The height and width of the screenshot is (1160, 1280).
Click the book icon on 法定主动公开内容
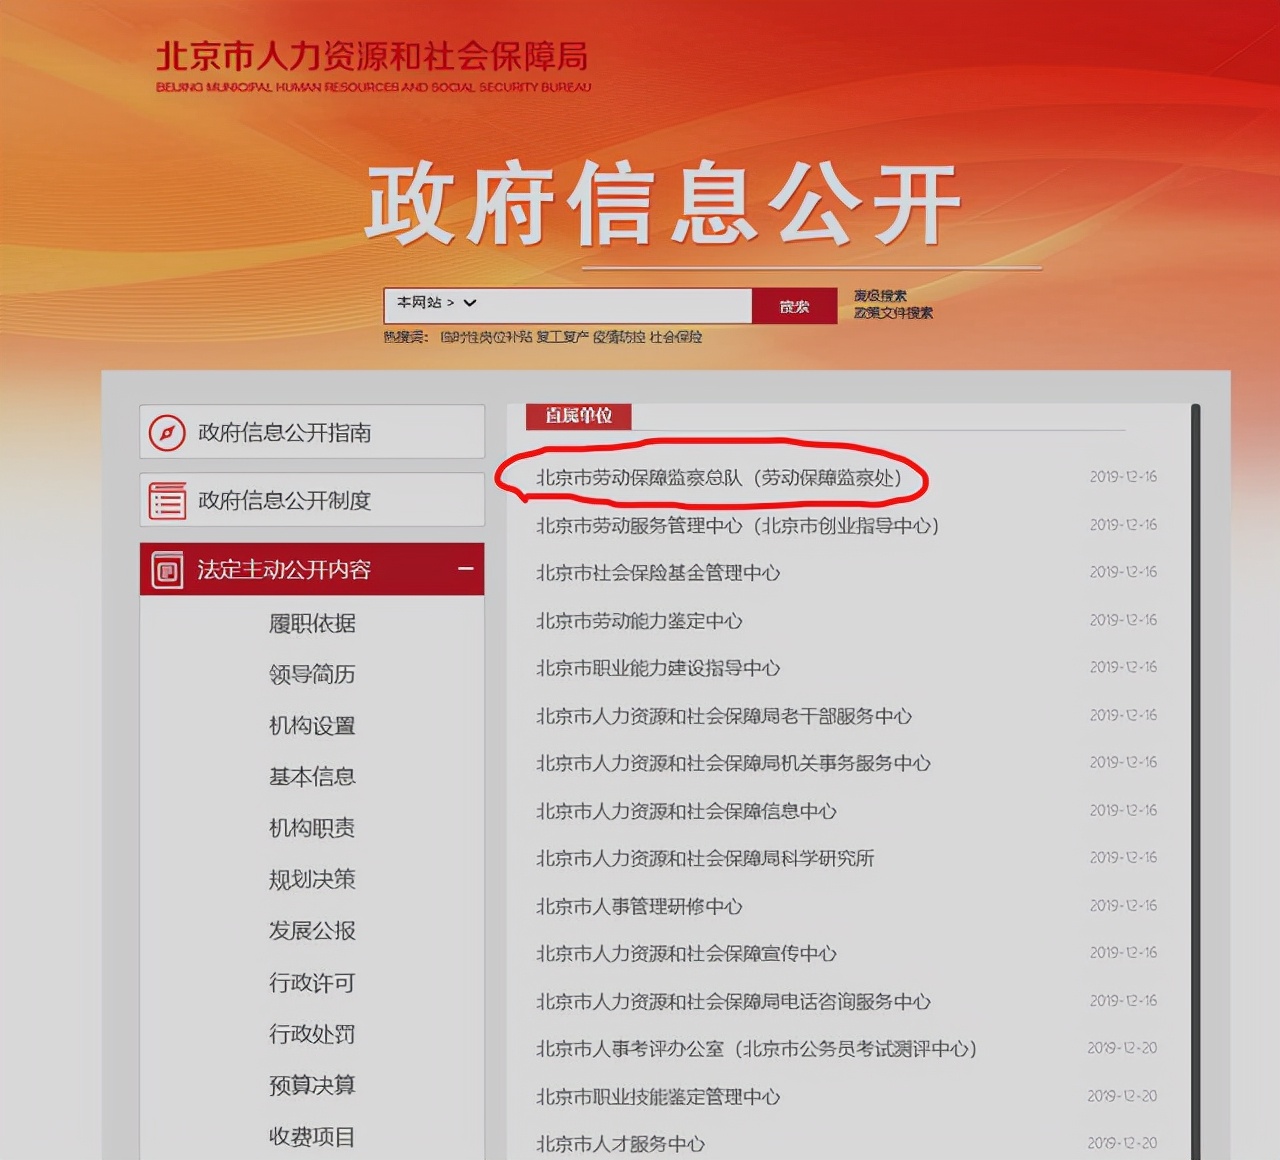click(165, 569)
